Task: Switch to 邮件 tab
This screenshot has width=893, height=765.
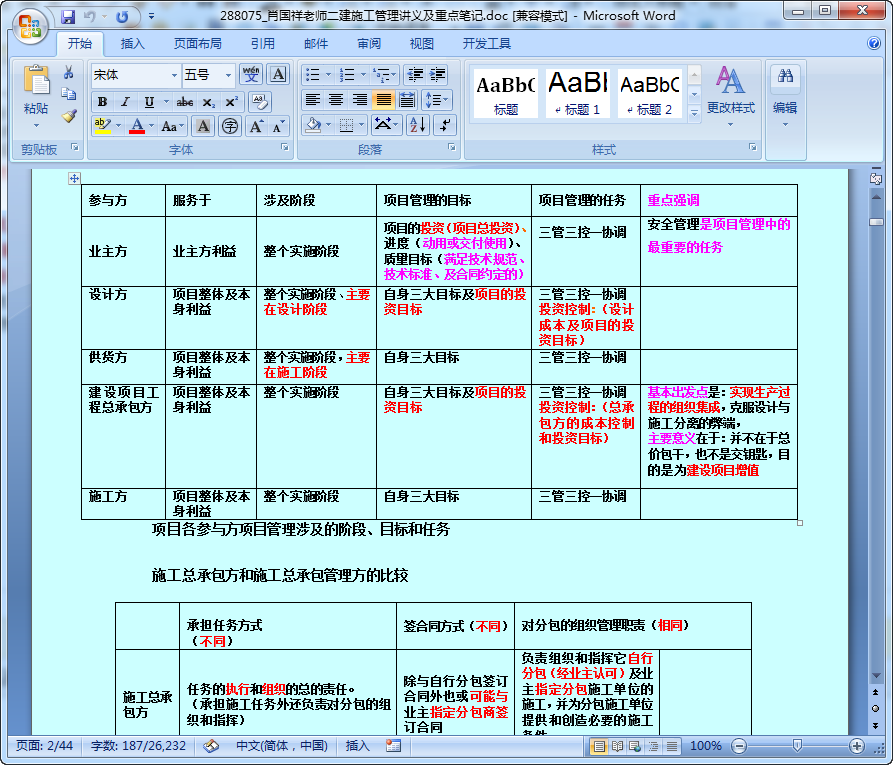Action: [x=316, y=43]
